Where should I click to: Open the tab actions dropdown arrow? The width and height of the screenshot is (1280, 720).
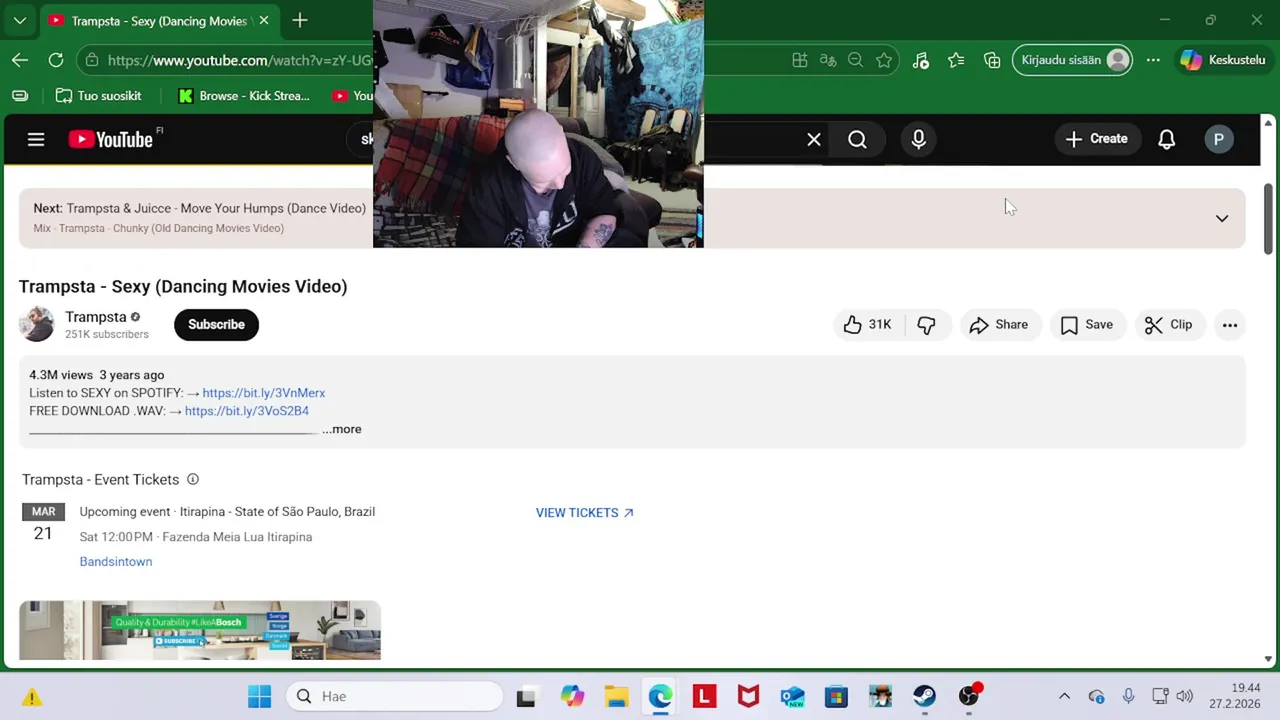click(19, 20)
